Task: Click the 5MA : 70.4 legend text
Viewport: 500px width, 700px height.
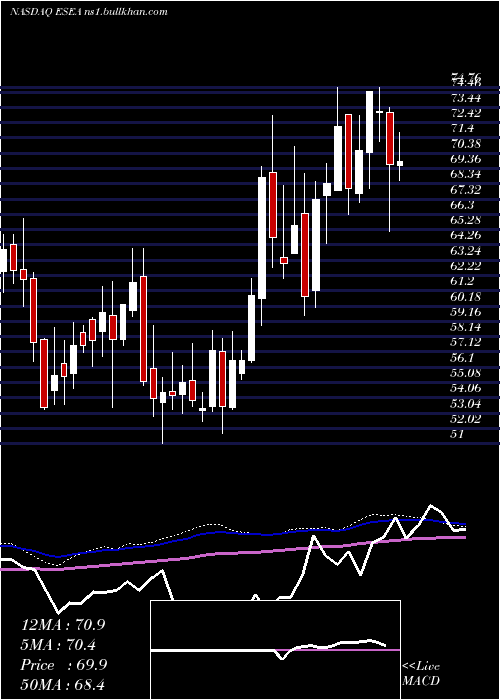Action: [59, 644]
